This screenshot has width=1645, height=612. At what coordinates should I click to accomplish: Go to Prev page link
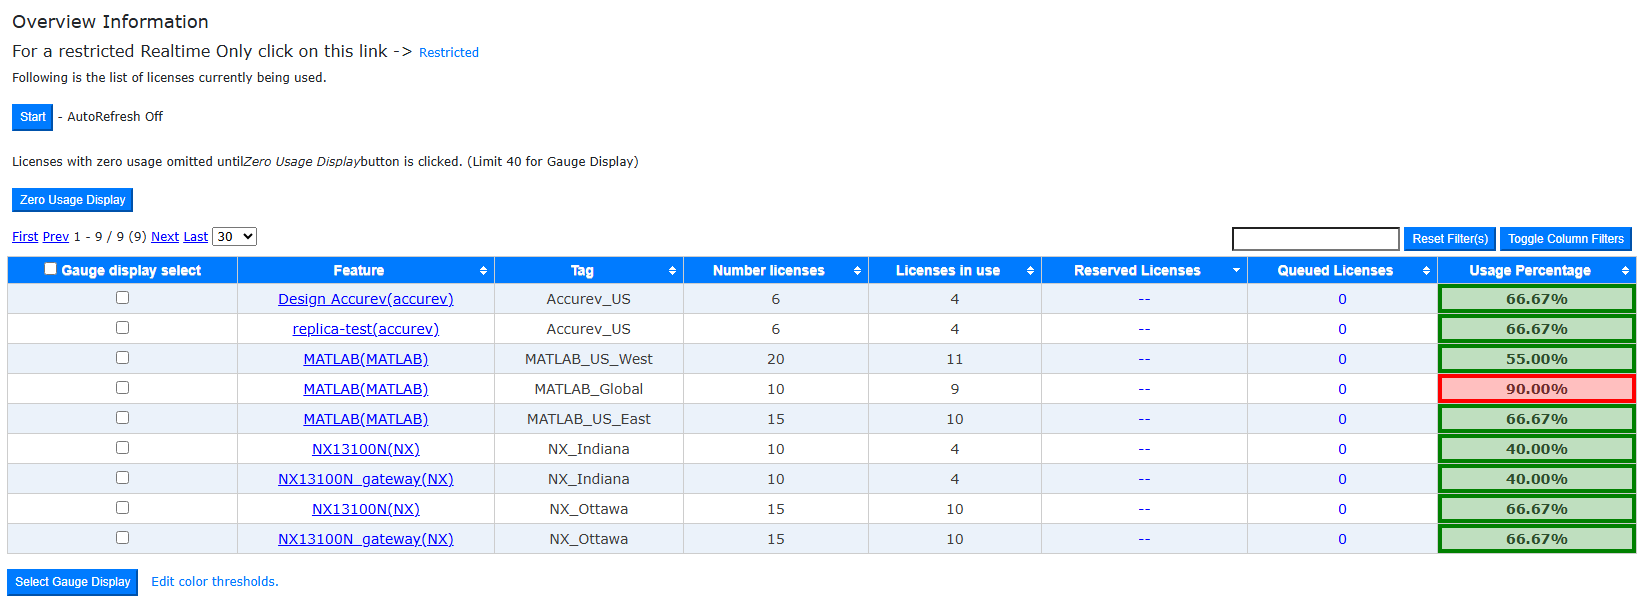(56, 237)
